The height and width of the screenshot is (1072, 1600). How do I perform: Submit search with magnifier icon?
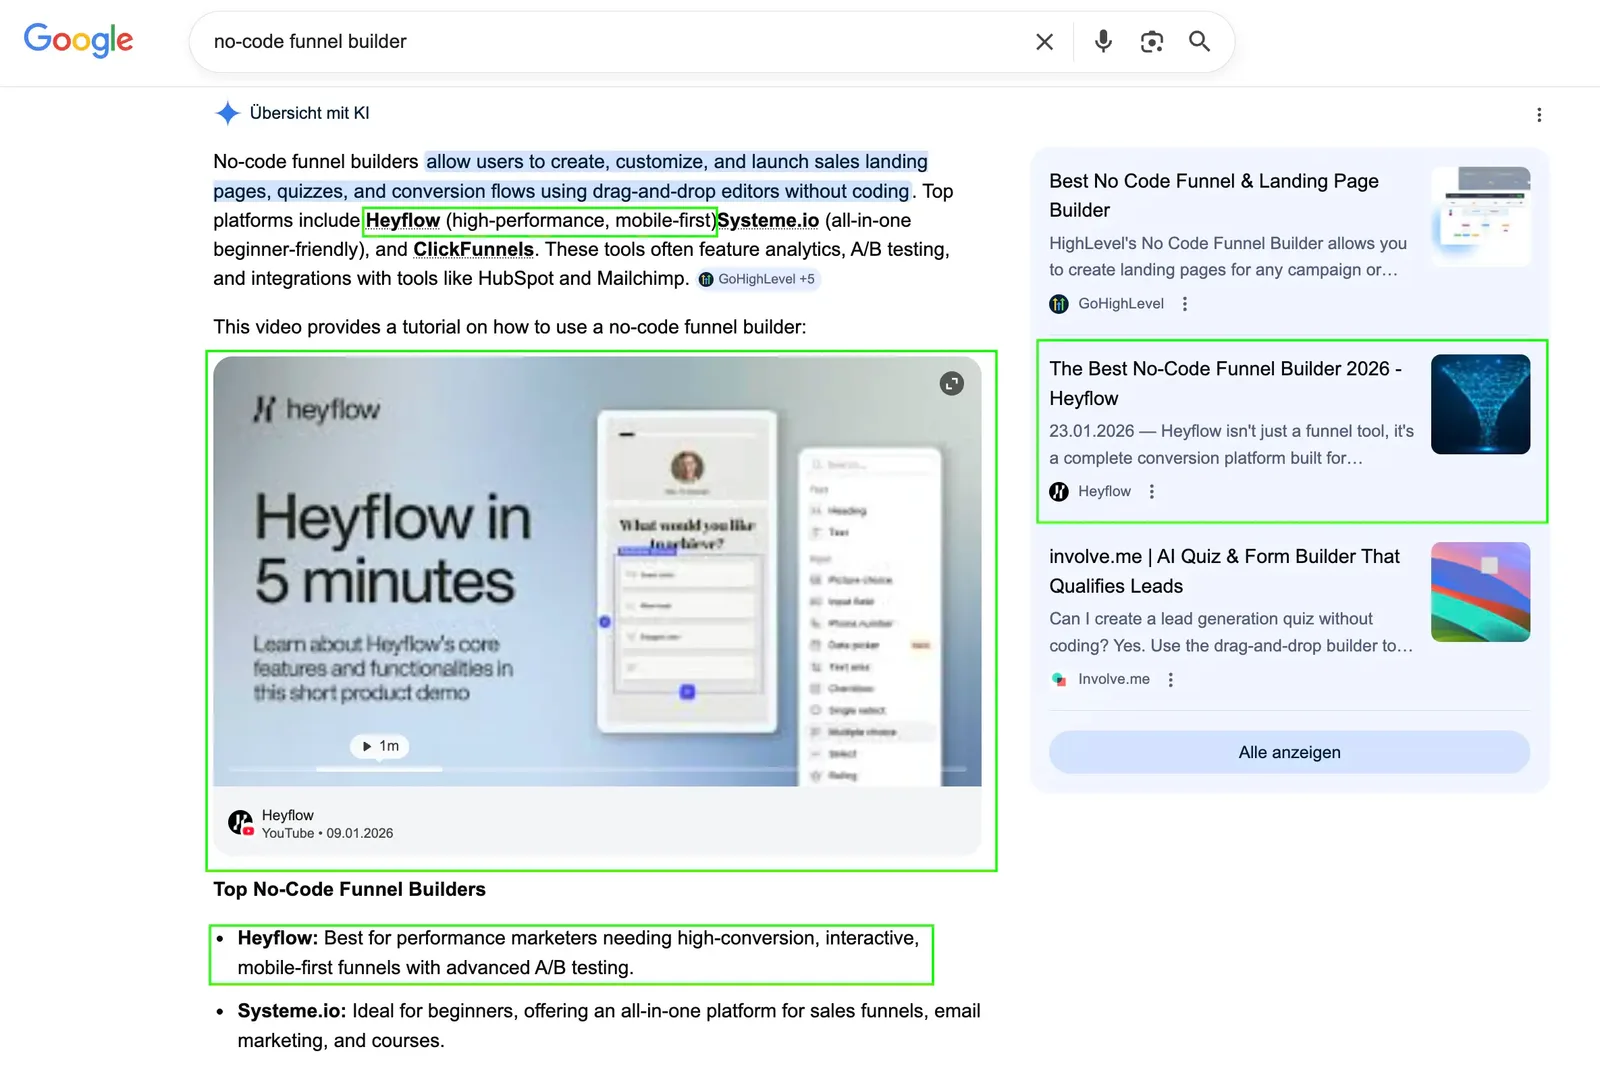pos(1199,41)
